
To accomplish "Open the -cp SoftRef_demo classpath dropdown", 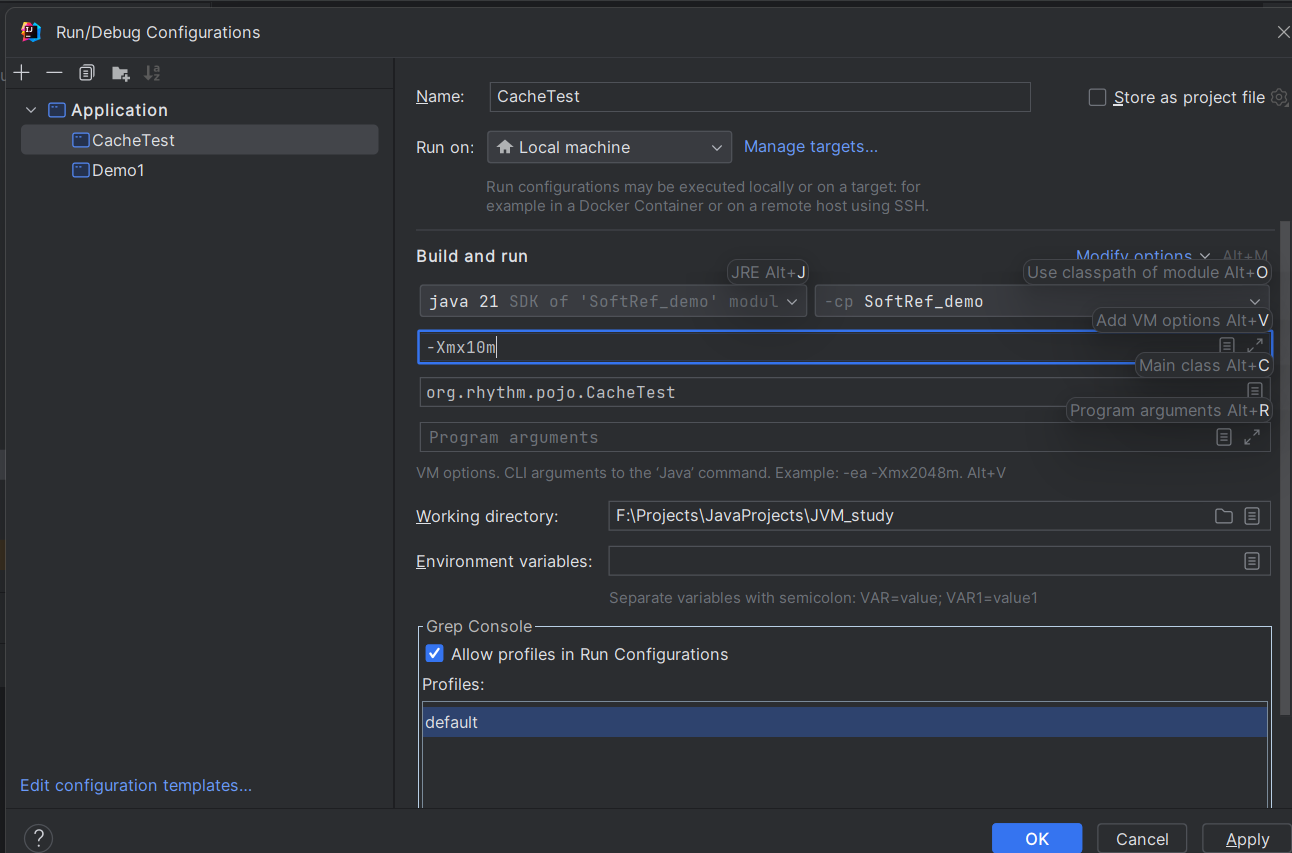I will pos(1042,301).
